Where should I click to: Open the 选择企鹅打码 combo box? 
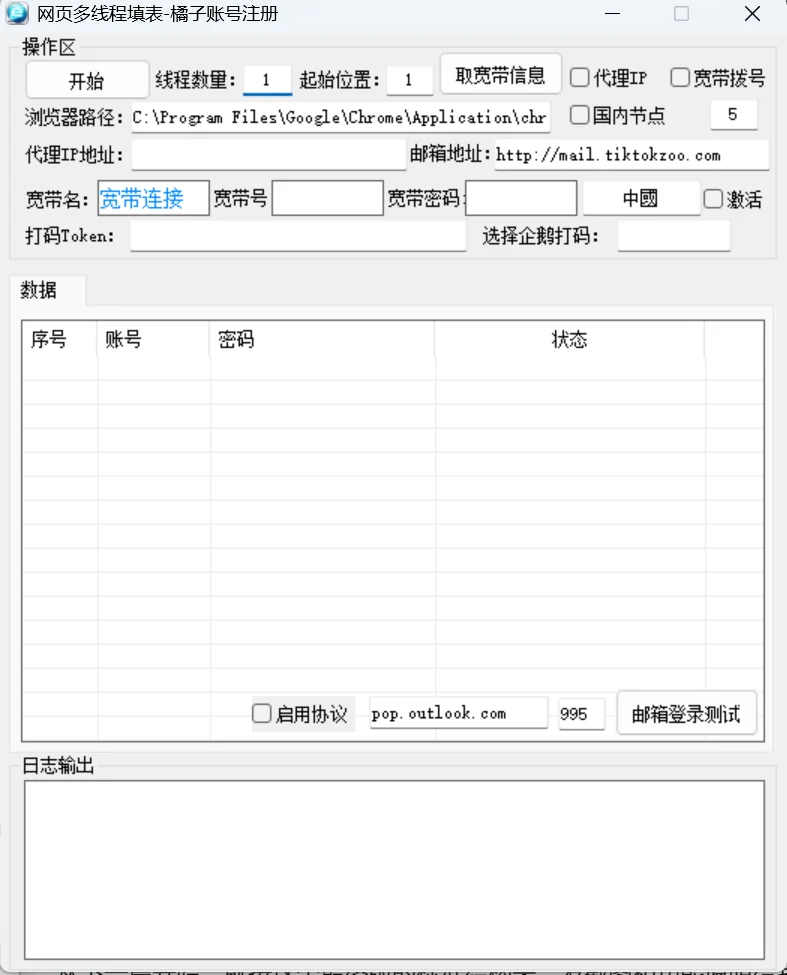pyautogui.click(x=673, y=236)
